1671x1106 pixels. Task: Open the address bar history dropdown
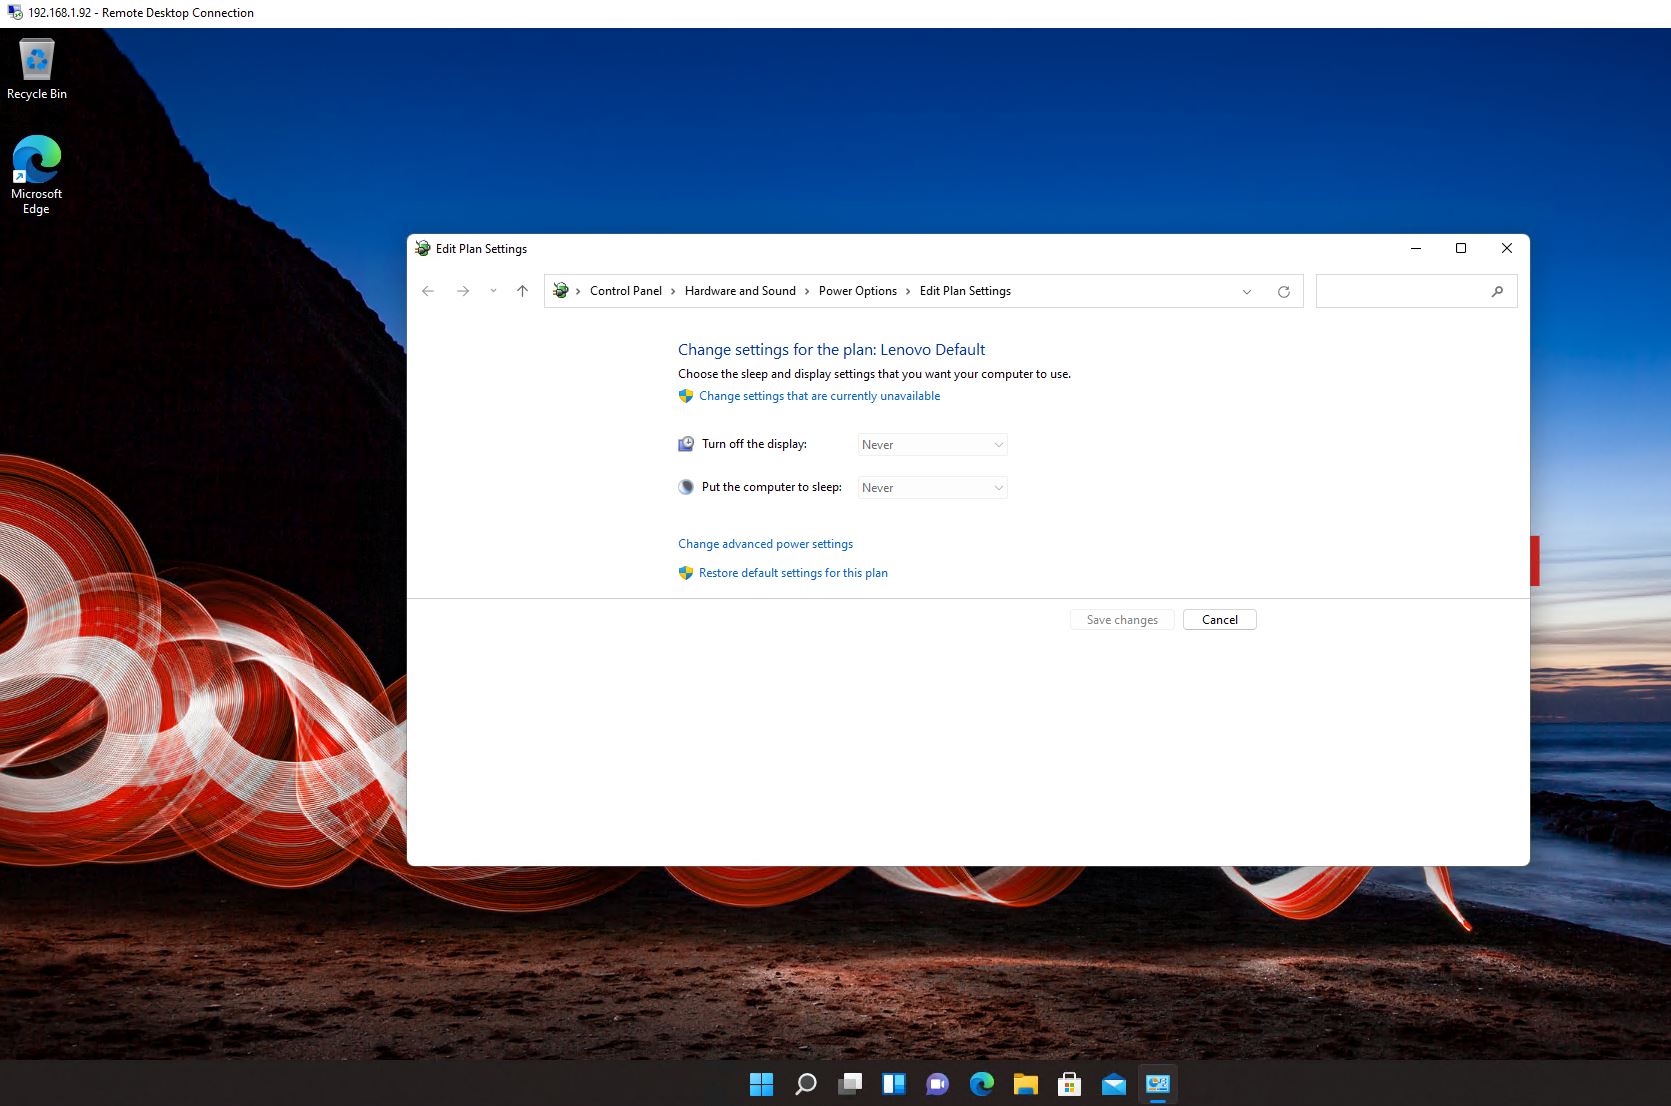(x=1246, y=292)
